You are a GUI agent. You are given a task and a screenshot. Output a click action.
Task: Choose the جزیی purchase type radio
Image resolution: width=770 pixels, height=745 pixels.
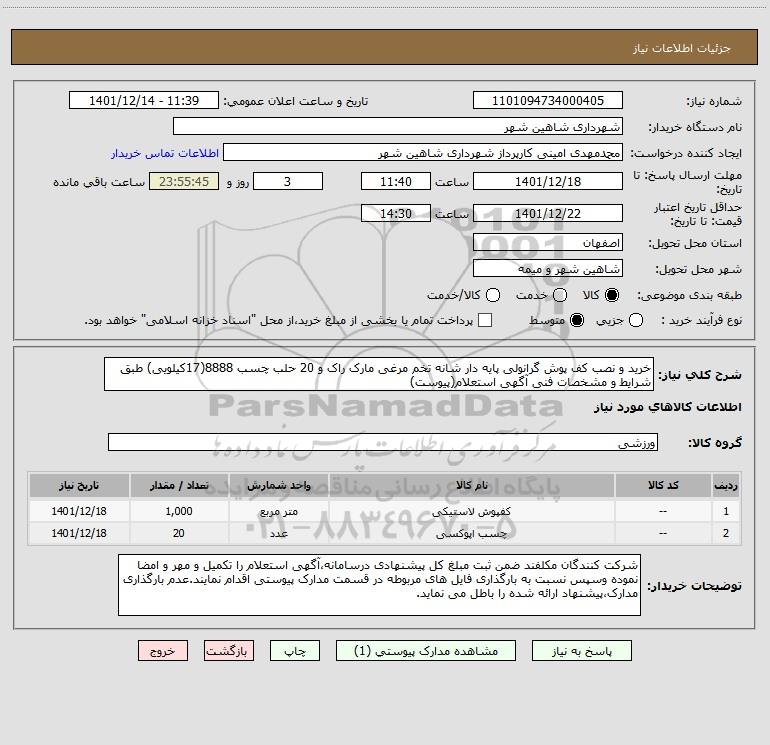[636, 321]
